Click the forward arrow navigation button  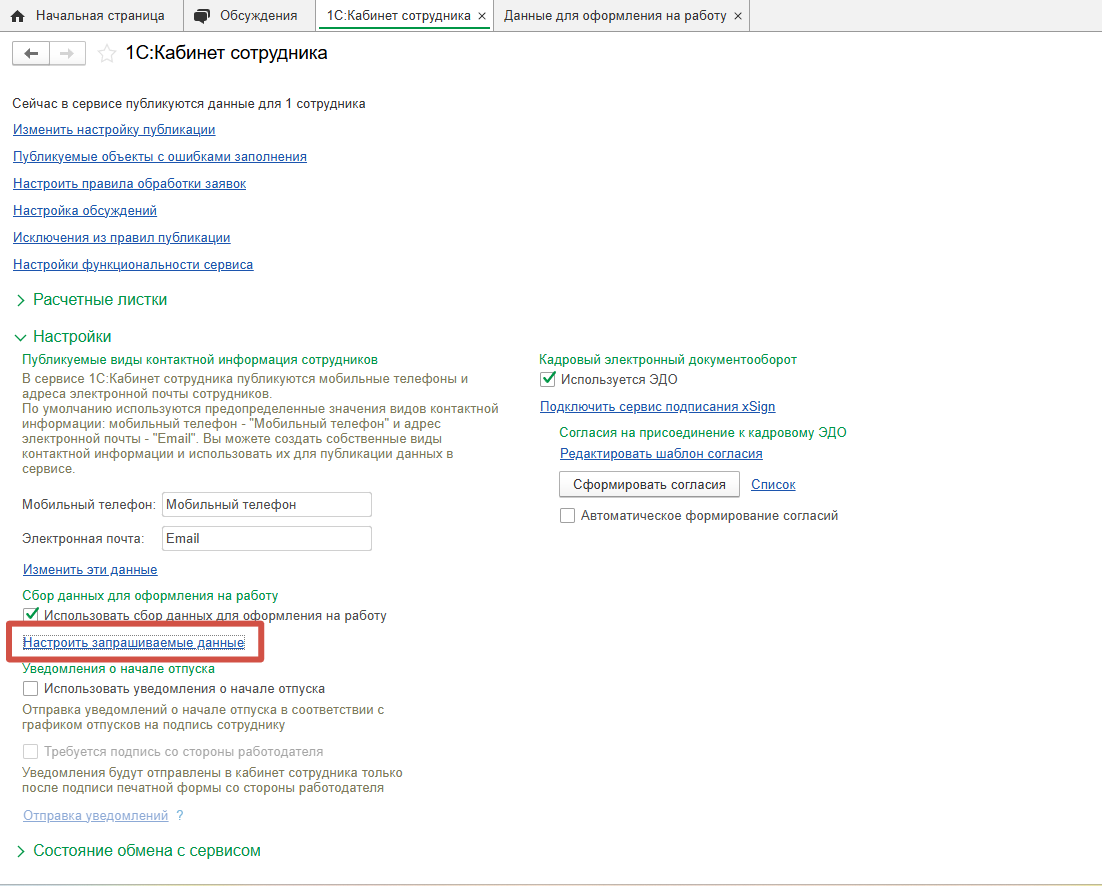(x=67, y=54)
